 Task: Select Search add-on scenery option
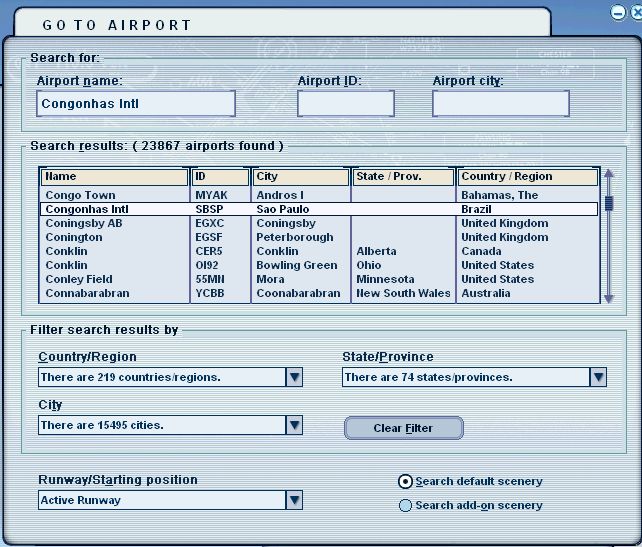click(x=405, y=506)
